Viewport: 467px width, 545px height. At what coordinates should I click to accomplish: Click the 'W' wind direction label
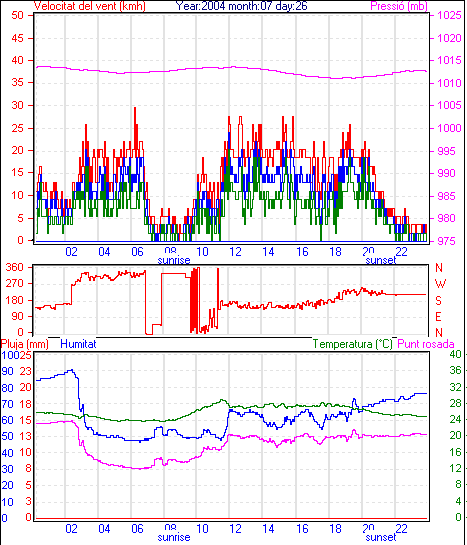pos(440,284)
